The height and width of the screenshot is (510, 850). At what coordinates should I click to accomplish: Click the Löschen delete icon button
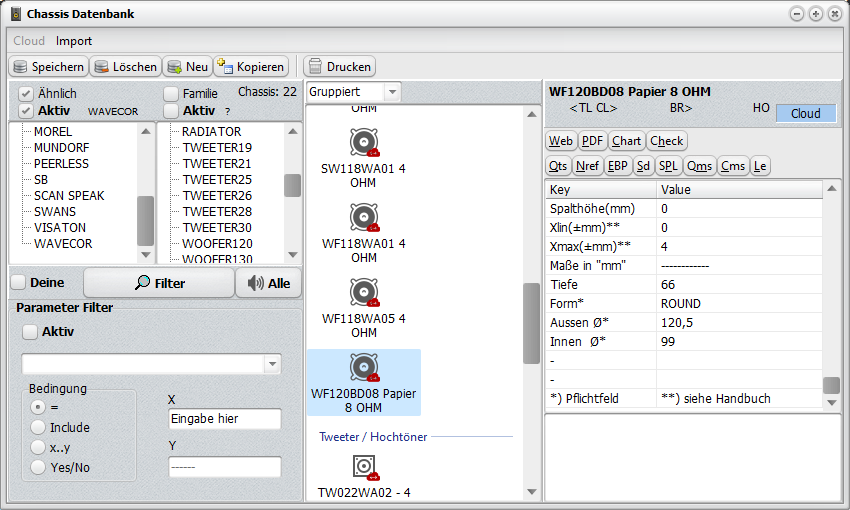point(101,67)
